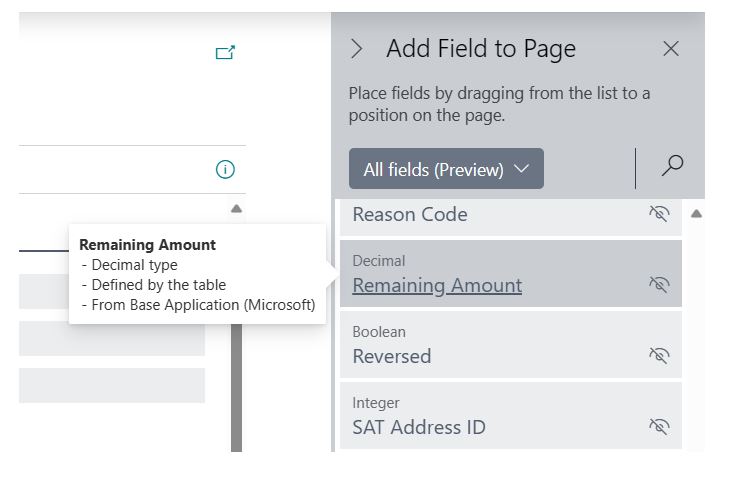
Task: Click the bottom gray placeholder row on page
Action: coord(112,385)
